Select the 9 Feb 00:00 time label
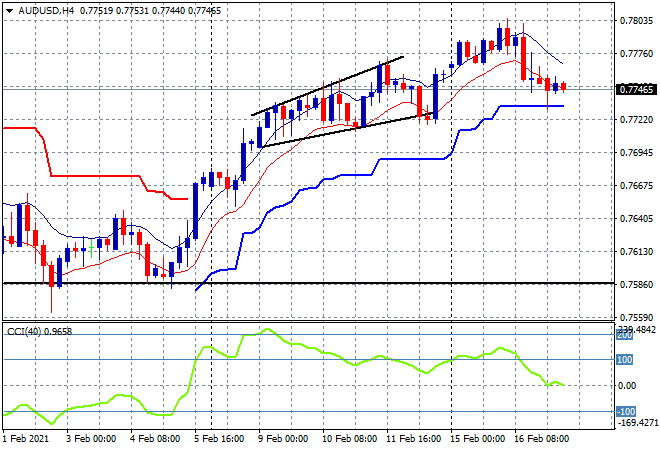This screenshot has height=450, width=660. (283, 439)
